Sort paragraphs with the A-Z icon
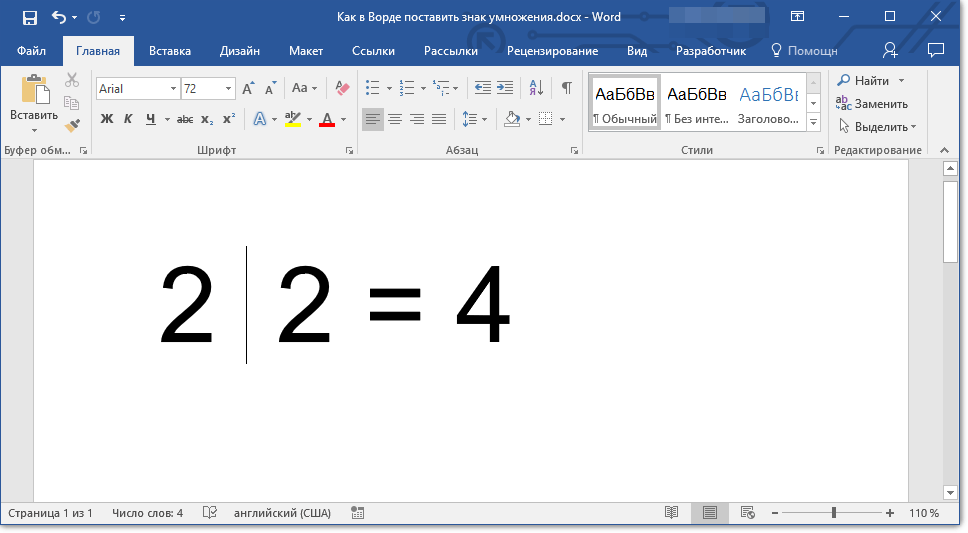The width and height of the screenshot is (968, 533). pyautogui.click(x=535, y=88)
